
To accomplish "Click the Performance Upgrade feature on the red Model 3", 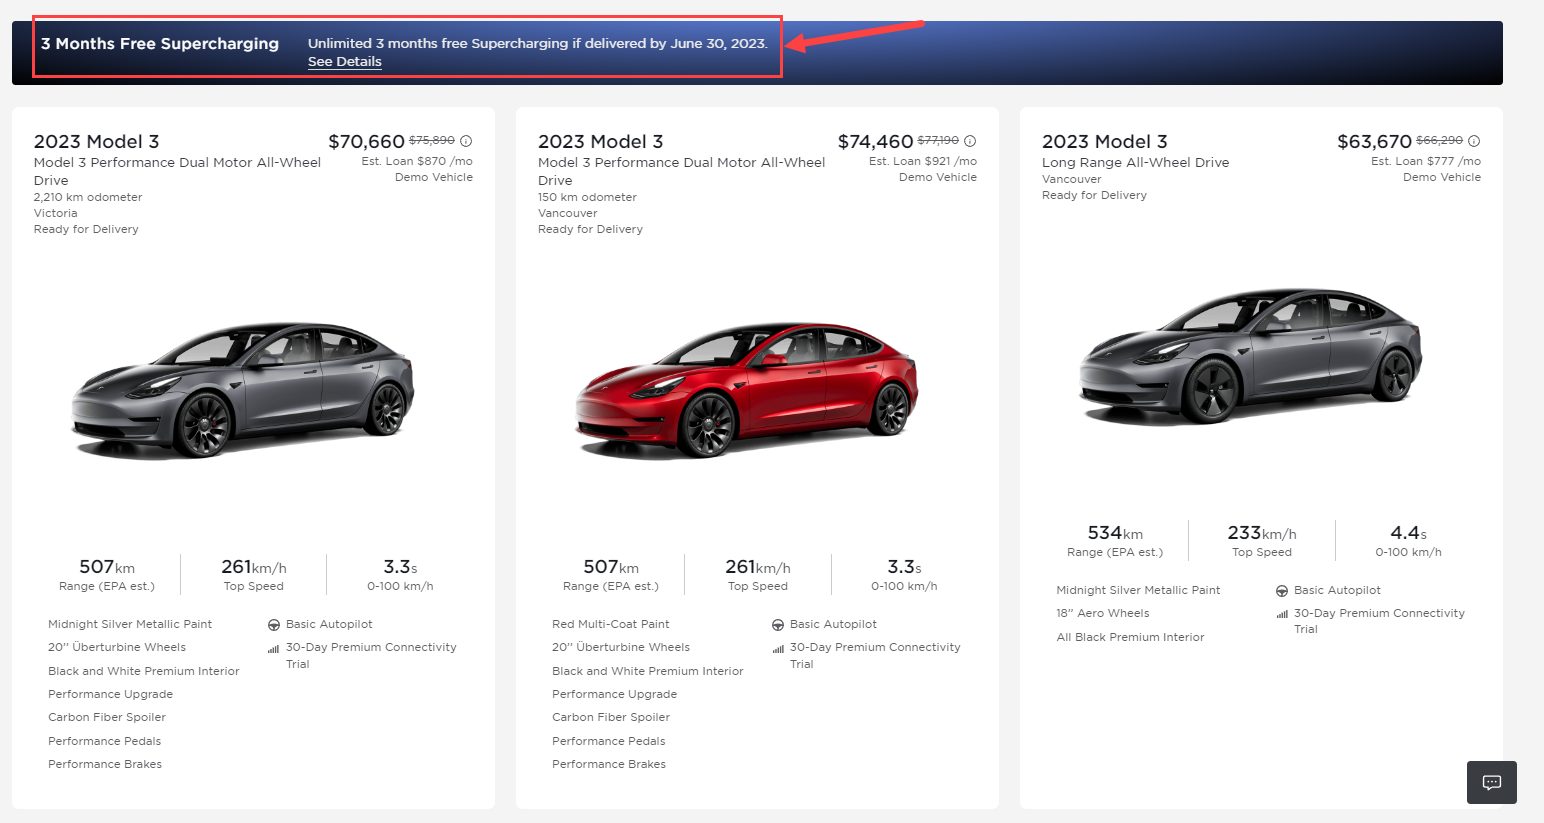I will 614,693.
